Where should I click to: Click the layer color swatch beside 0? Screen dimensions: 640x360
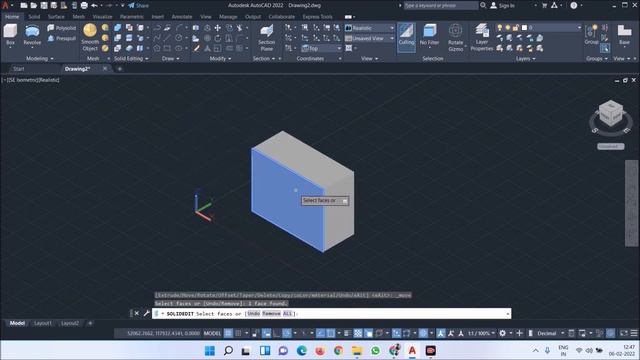click(524, 27)
